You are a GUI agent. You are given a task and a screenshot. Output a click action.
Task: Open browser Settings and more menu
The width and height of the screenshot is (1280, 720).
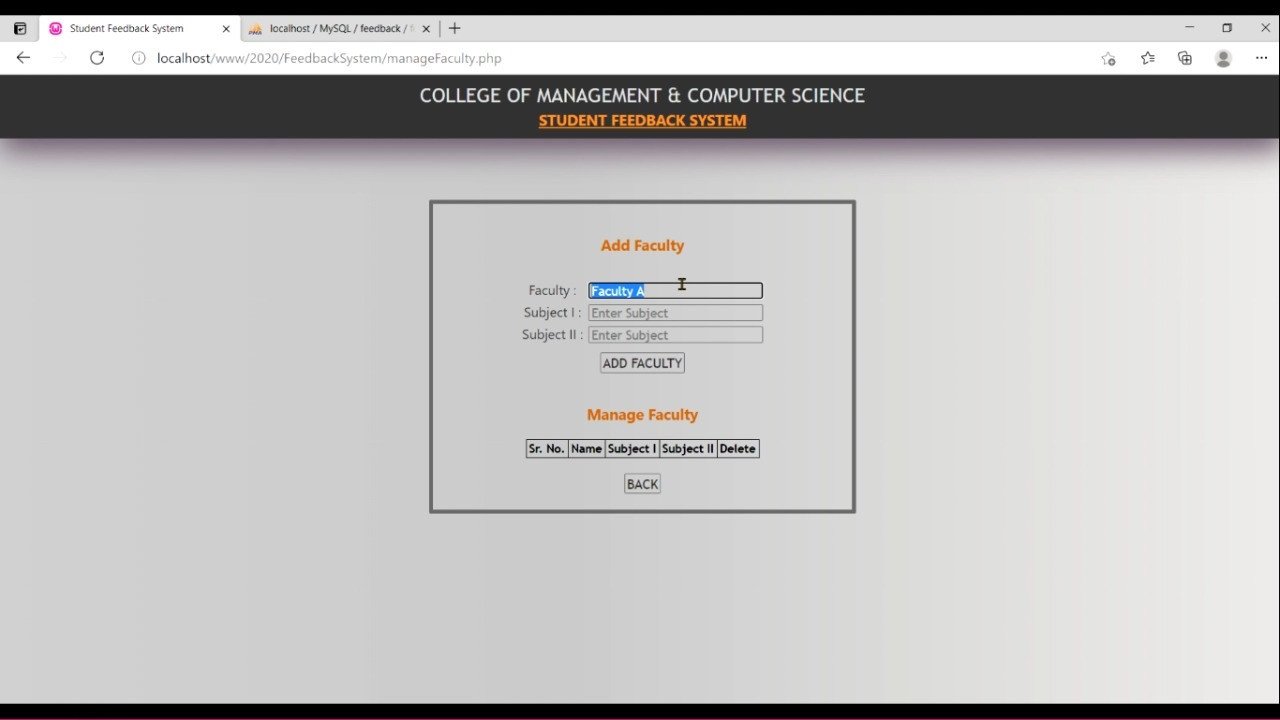[x=1261, y=58]
